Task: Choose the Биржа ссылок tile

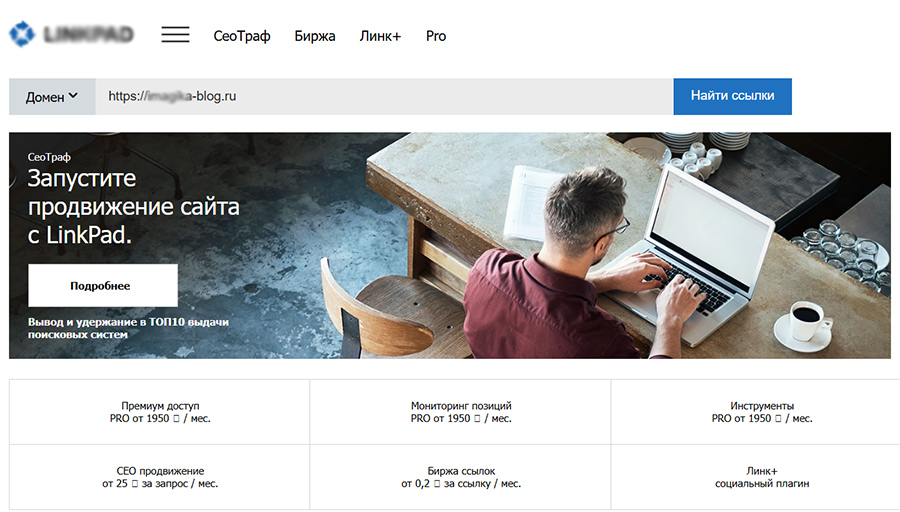Action: pyautogui.click(x=461, y=477)
